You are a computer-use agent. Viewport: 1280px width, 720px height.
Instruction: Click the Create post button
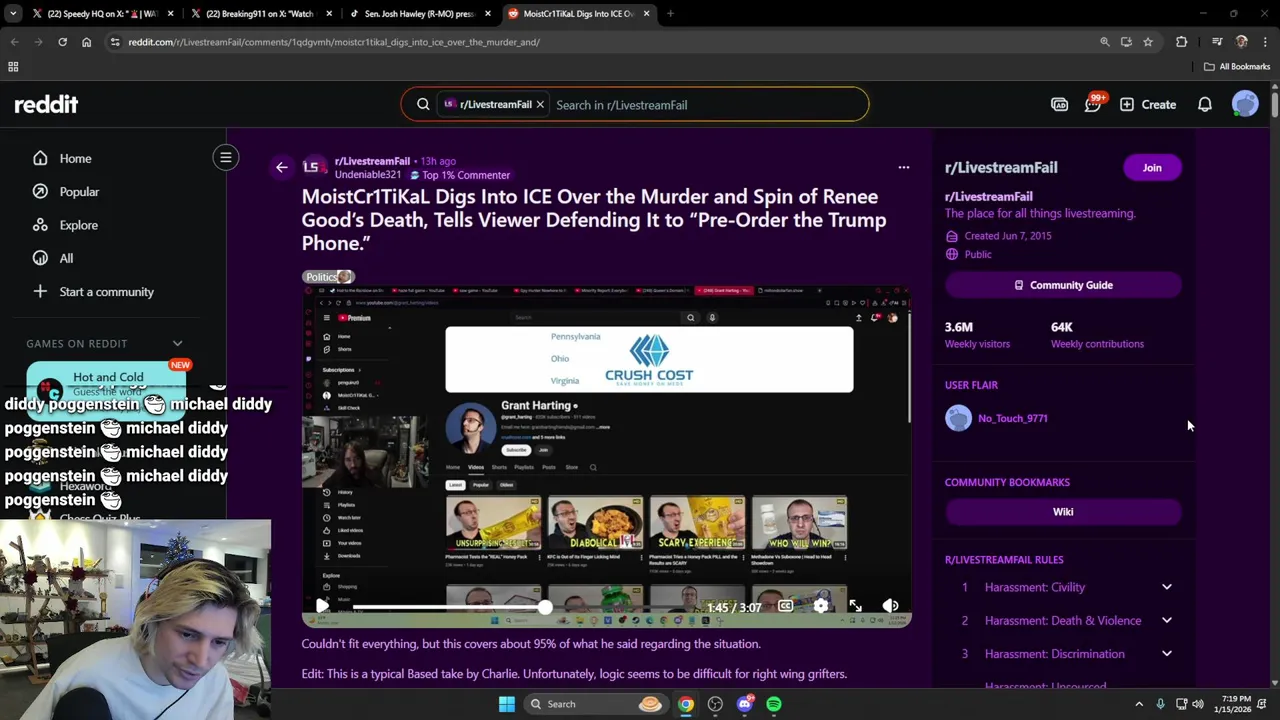[x=1148, y=104]
